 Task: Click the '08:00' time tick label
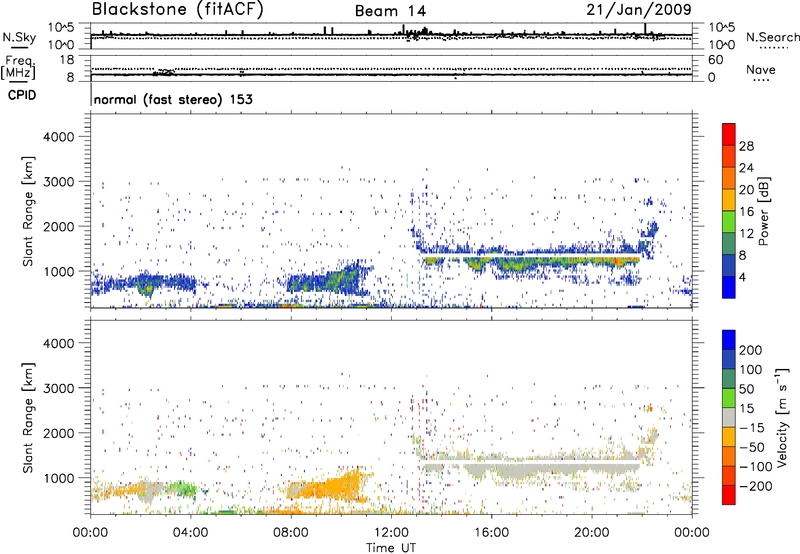(291, 533)
